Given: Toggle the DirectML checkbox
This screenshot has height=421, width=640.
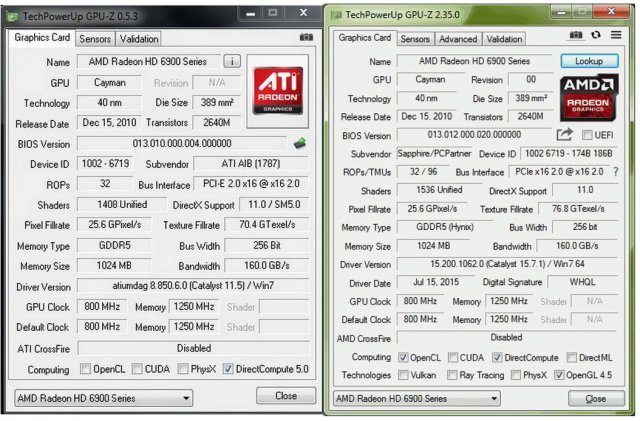Looking at the screenshot, I should 572,358.
